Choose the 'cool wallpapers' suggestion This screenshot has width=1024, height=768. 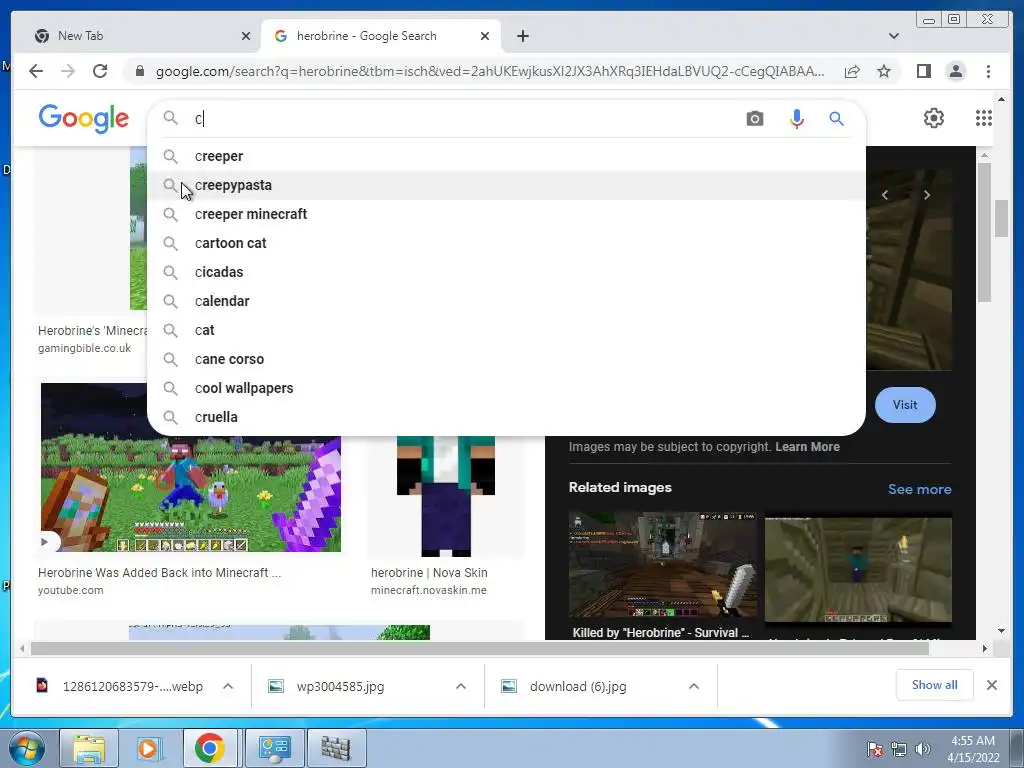click(x=506, y=388)
